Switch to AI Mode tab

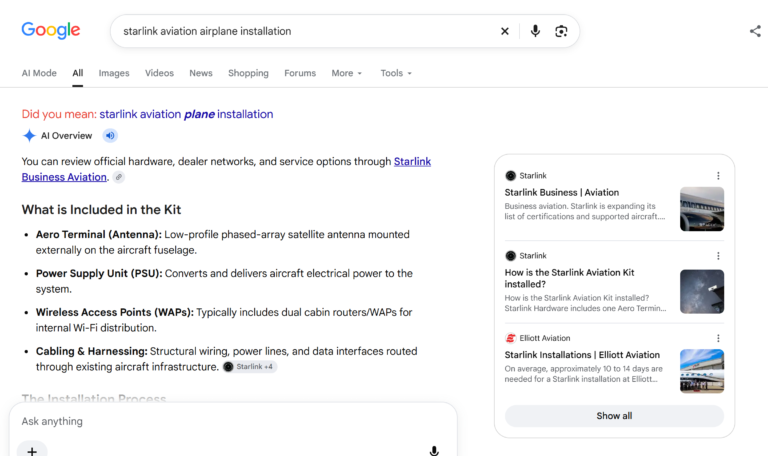pyautogui.click(x=39, y=73)
